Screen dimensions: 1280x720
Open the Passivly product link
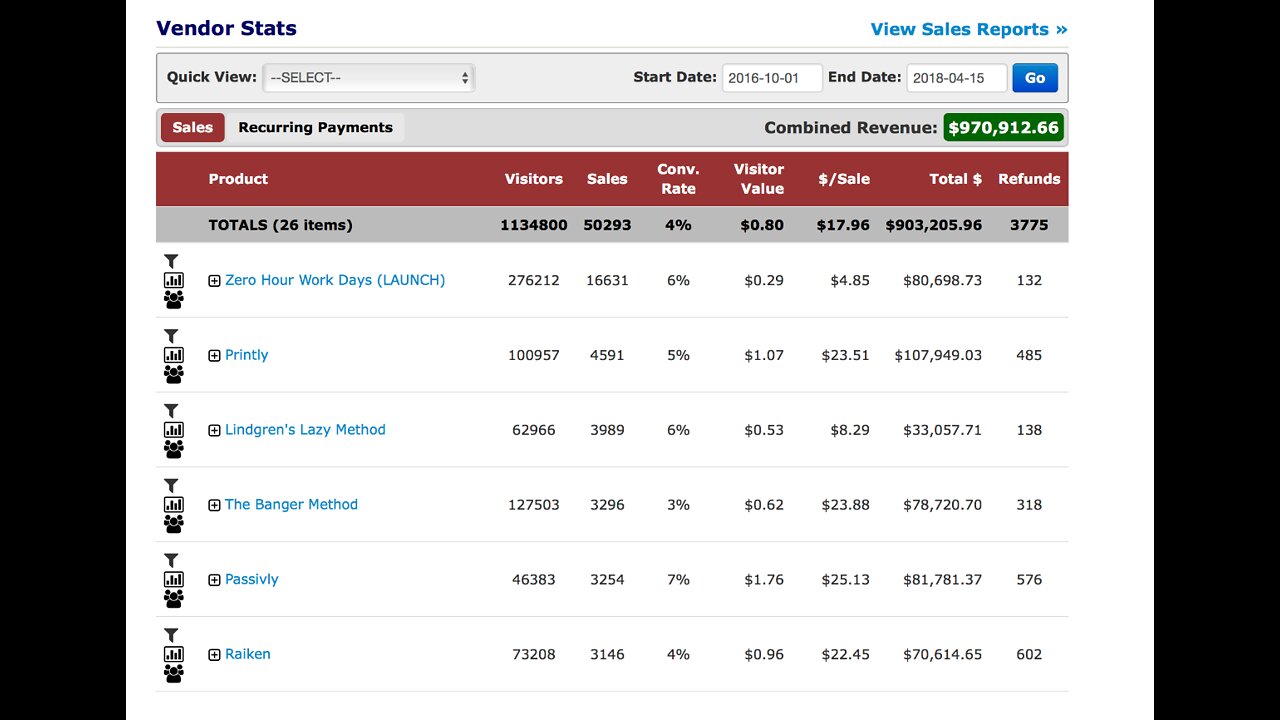(x=252, y=579)
